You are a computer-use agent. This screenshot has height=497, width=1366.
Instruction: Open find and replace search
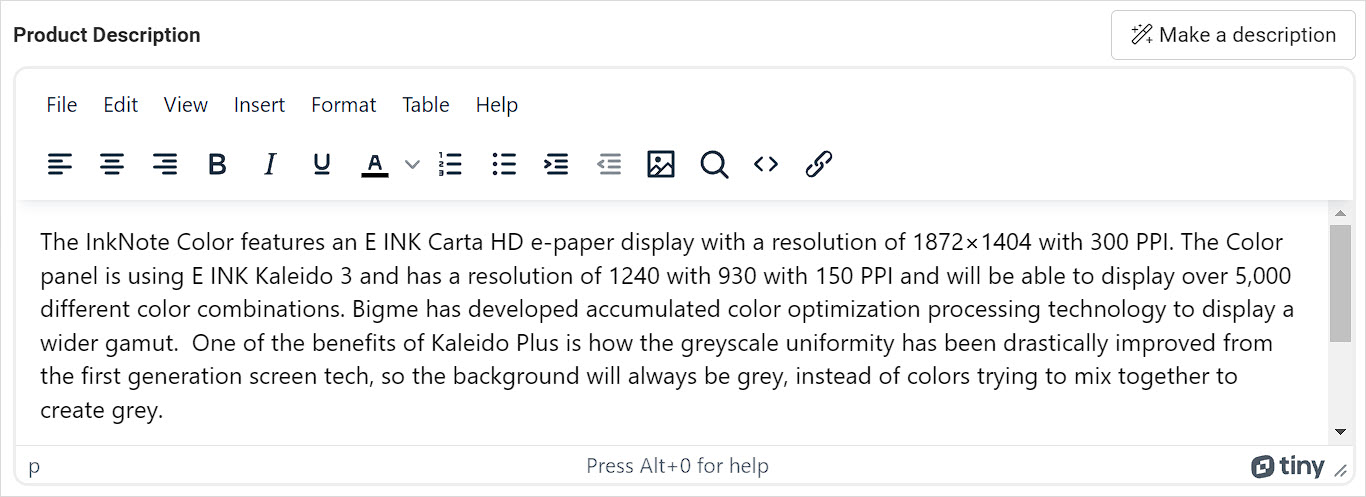[714, 164]
